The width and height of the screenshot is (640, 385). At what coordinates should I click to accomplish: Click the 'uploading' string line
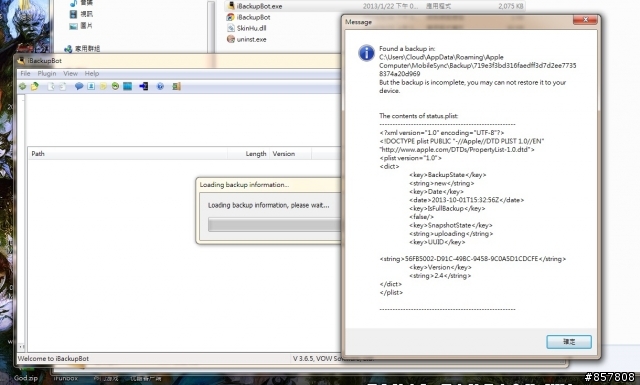click(x=451, y=234)
